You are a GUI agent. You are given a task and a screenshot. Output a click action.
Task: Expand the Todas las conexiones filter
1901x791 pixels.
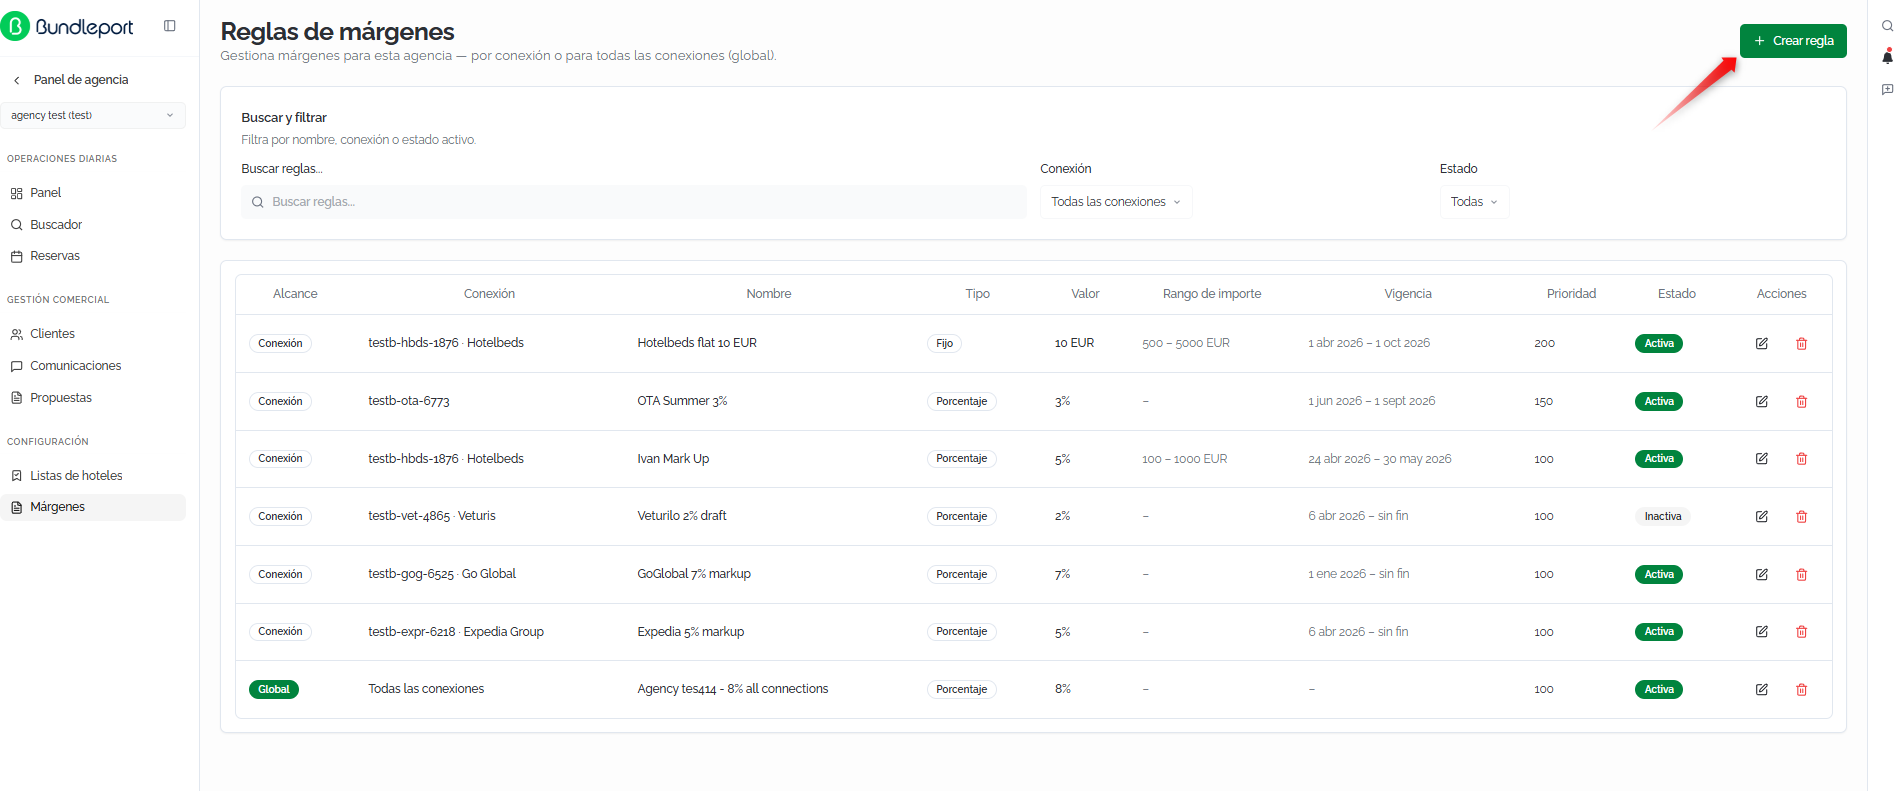tap(1116, 202)
